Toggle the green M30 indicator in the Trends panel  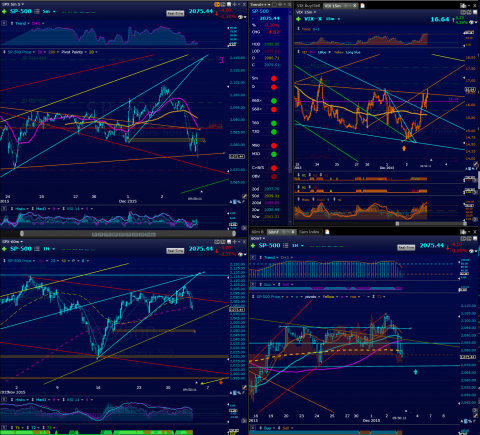(274, 154)
